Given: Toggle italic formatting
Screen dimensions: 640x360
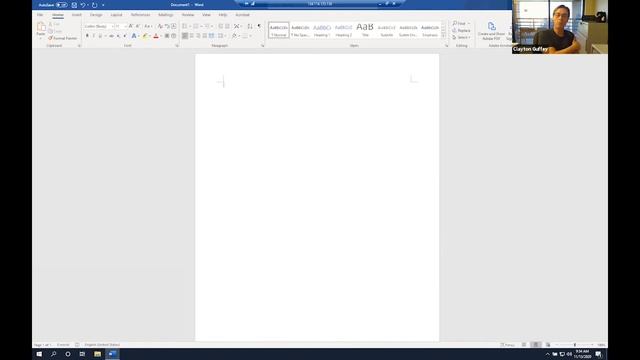Looking at the screenshot, I should [x=93, y=36].
